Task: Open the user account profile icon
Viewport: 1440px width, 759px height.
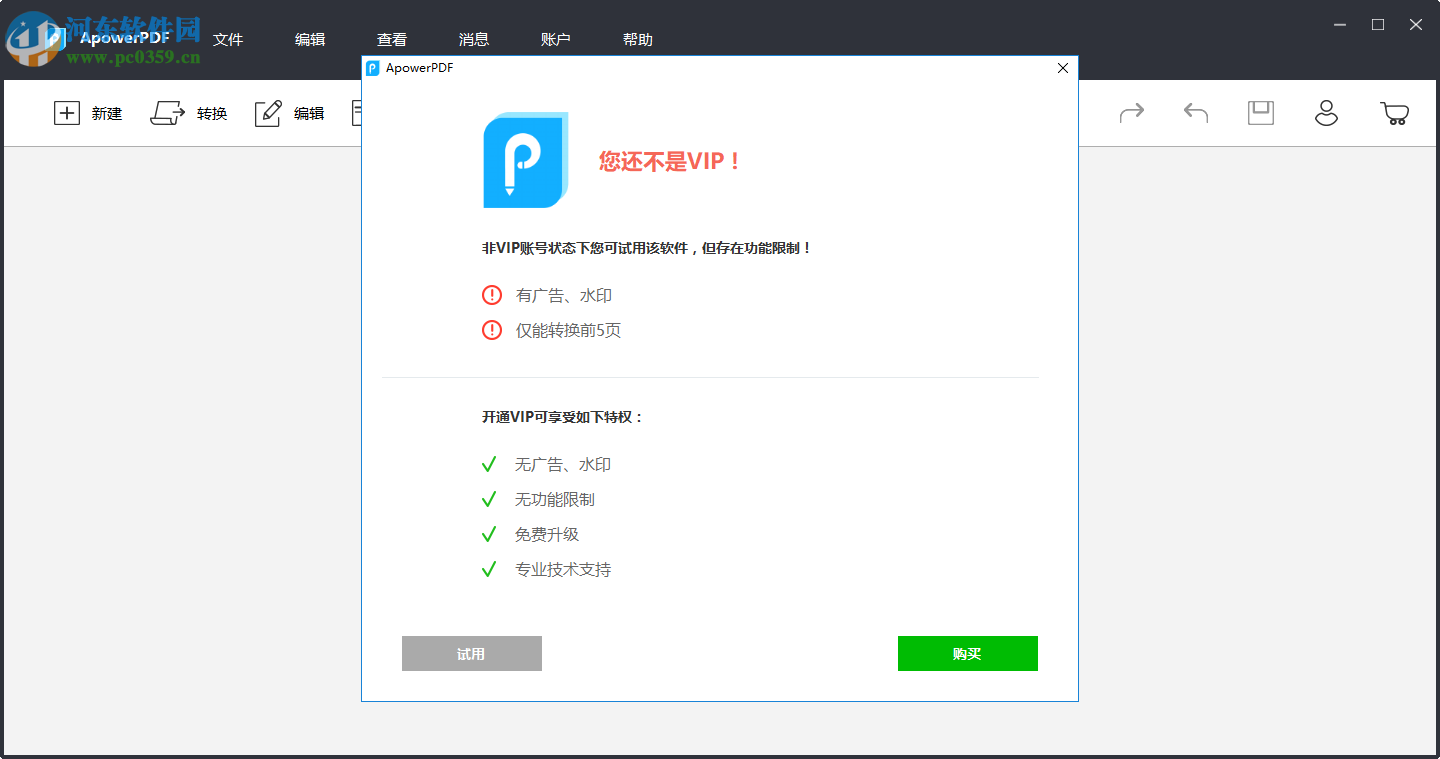Action: (1326, 113)
